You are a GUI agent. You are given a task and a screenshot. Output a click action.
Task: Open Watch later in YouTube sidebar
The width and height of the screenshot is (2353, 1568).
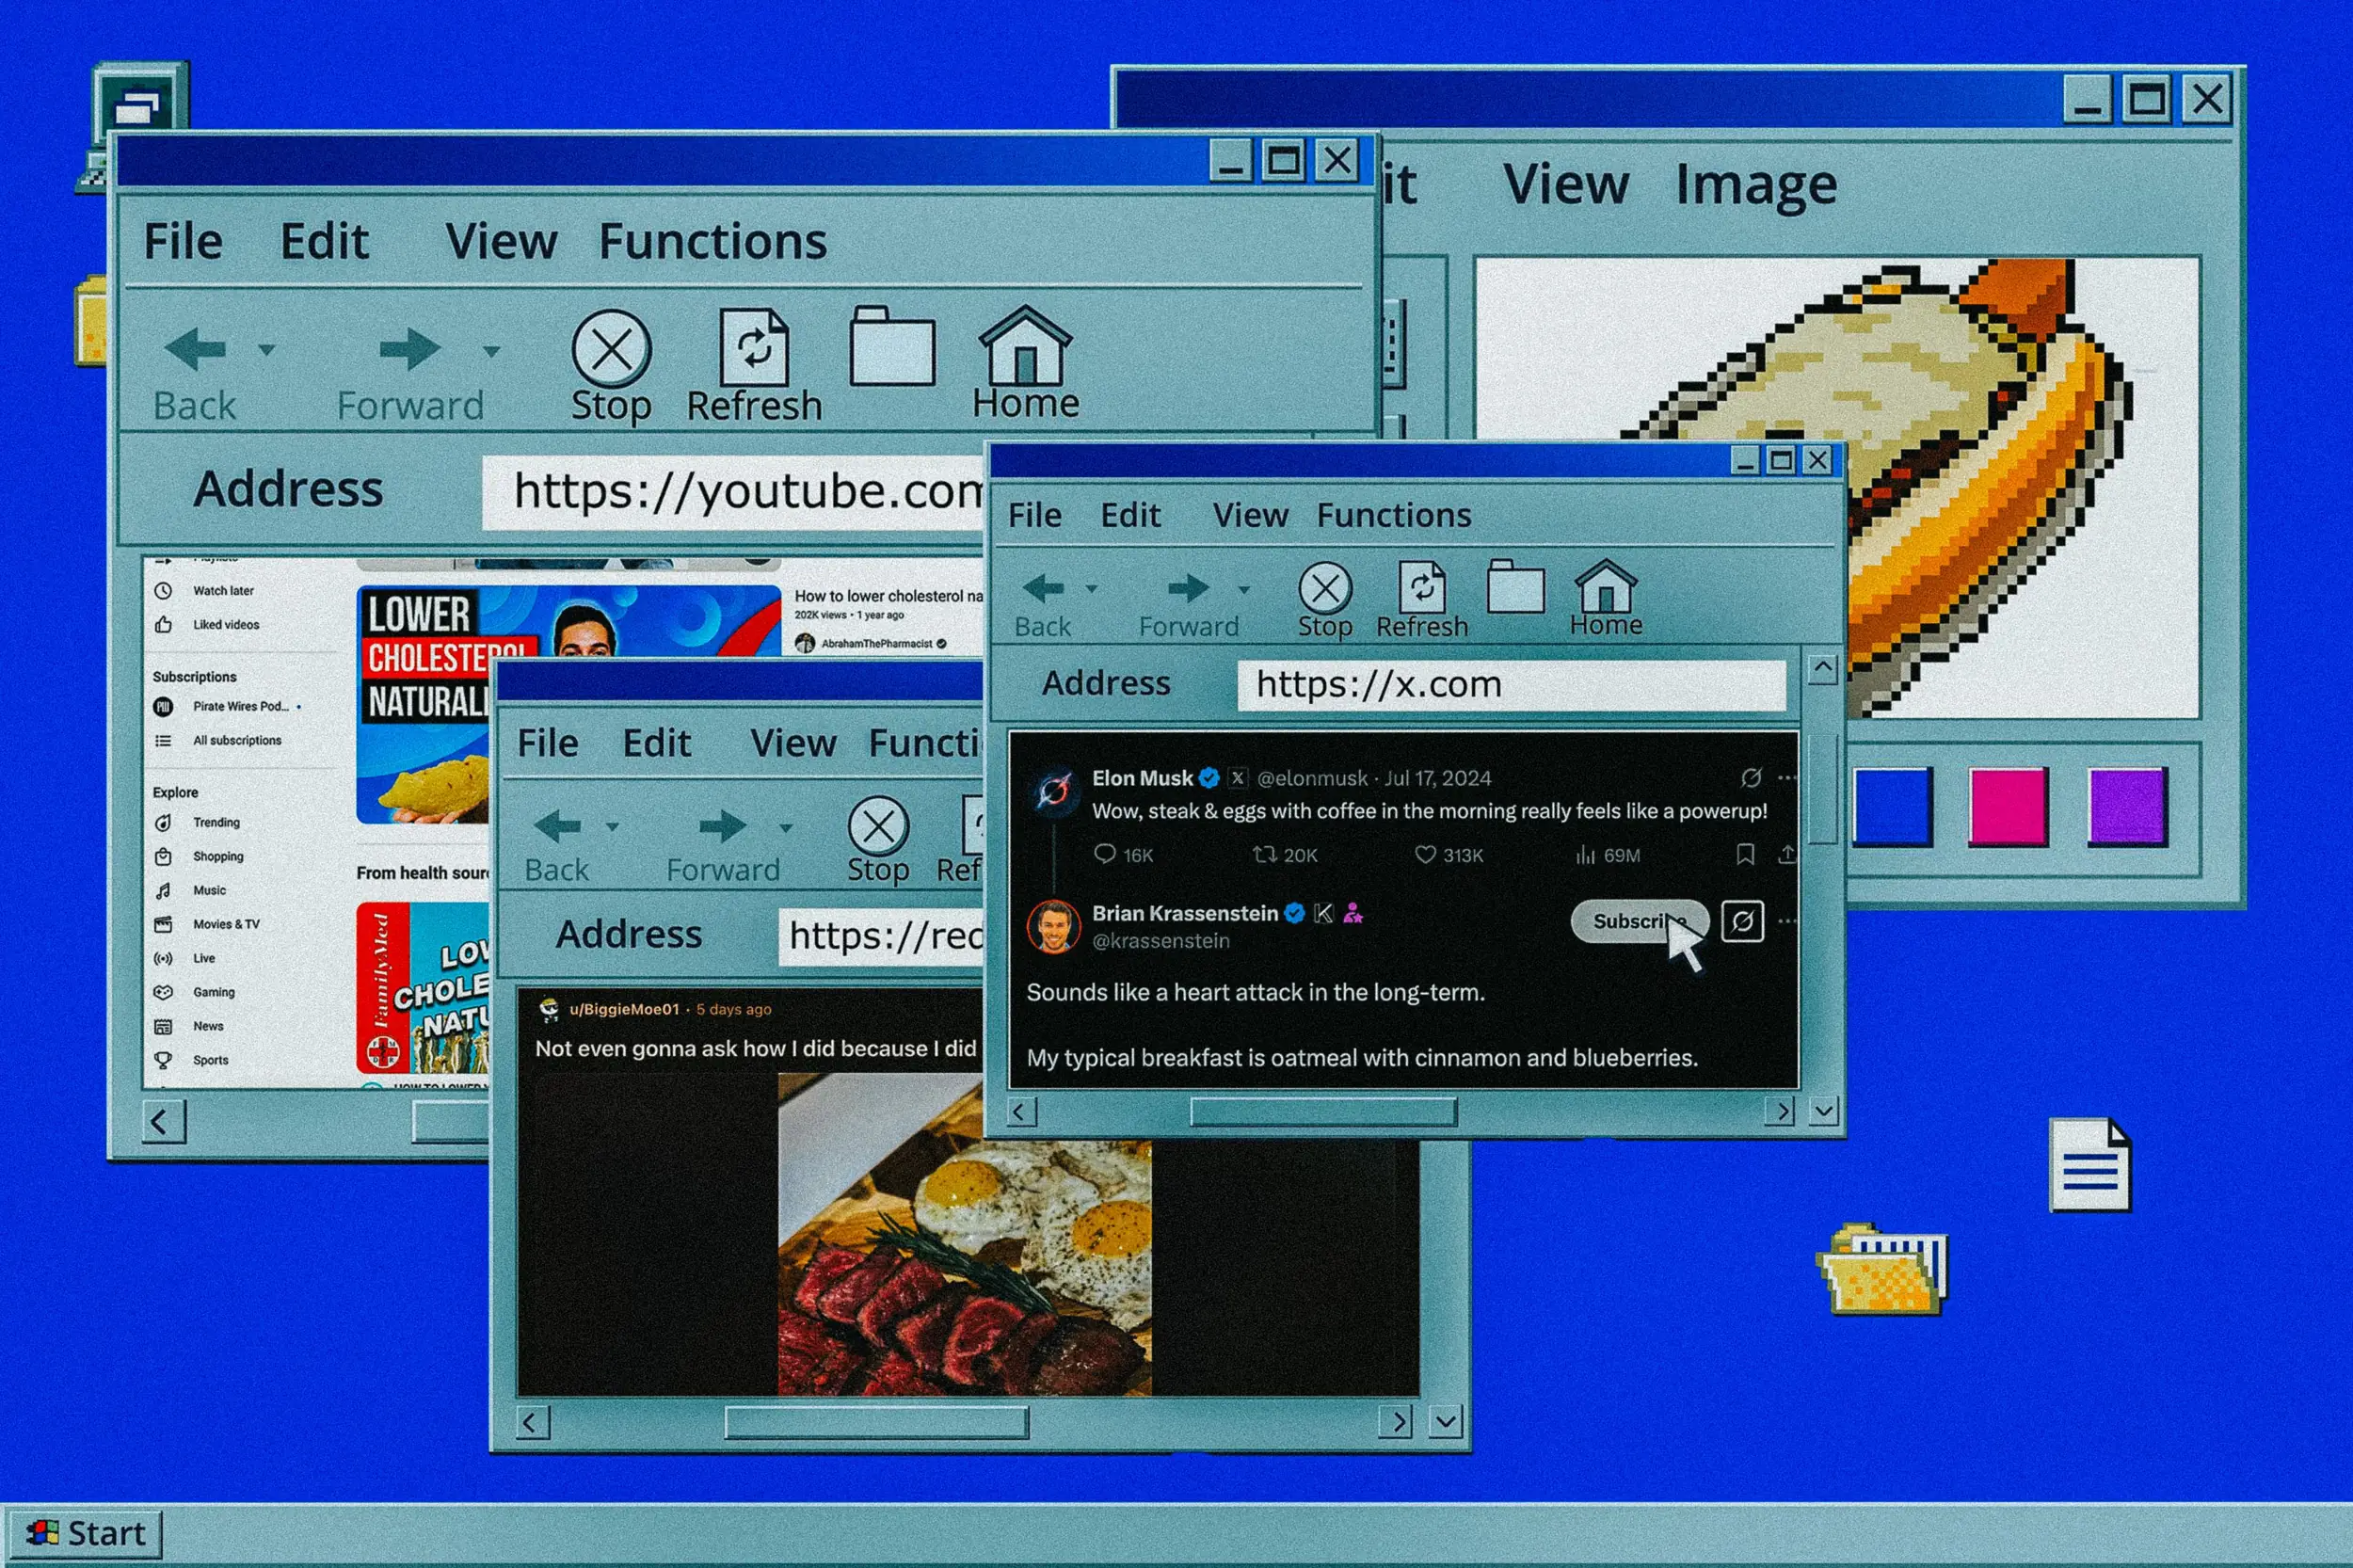(222, 591)
